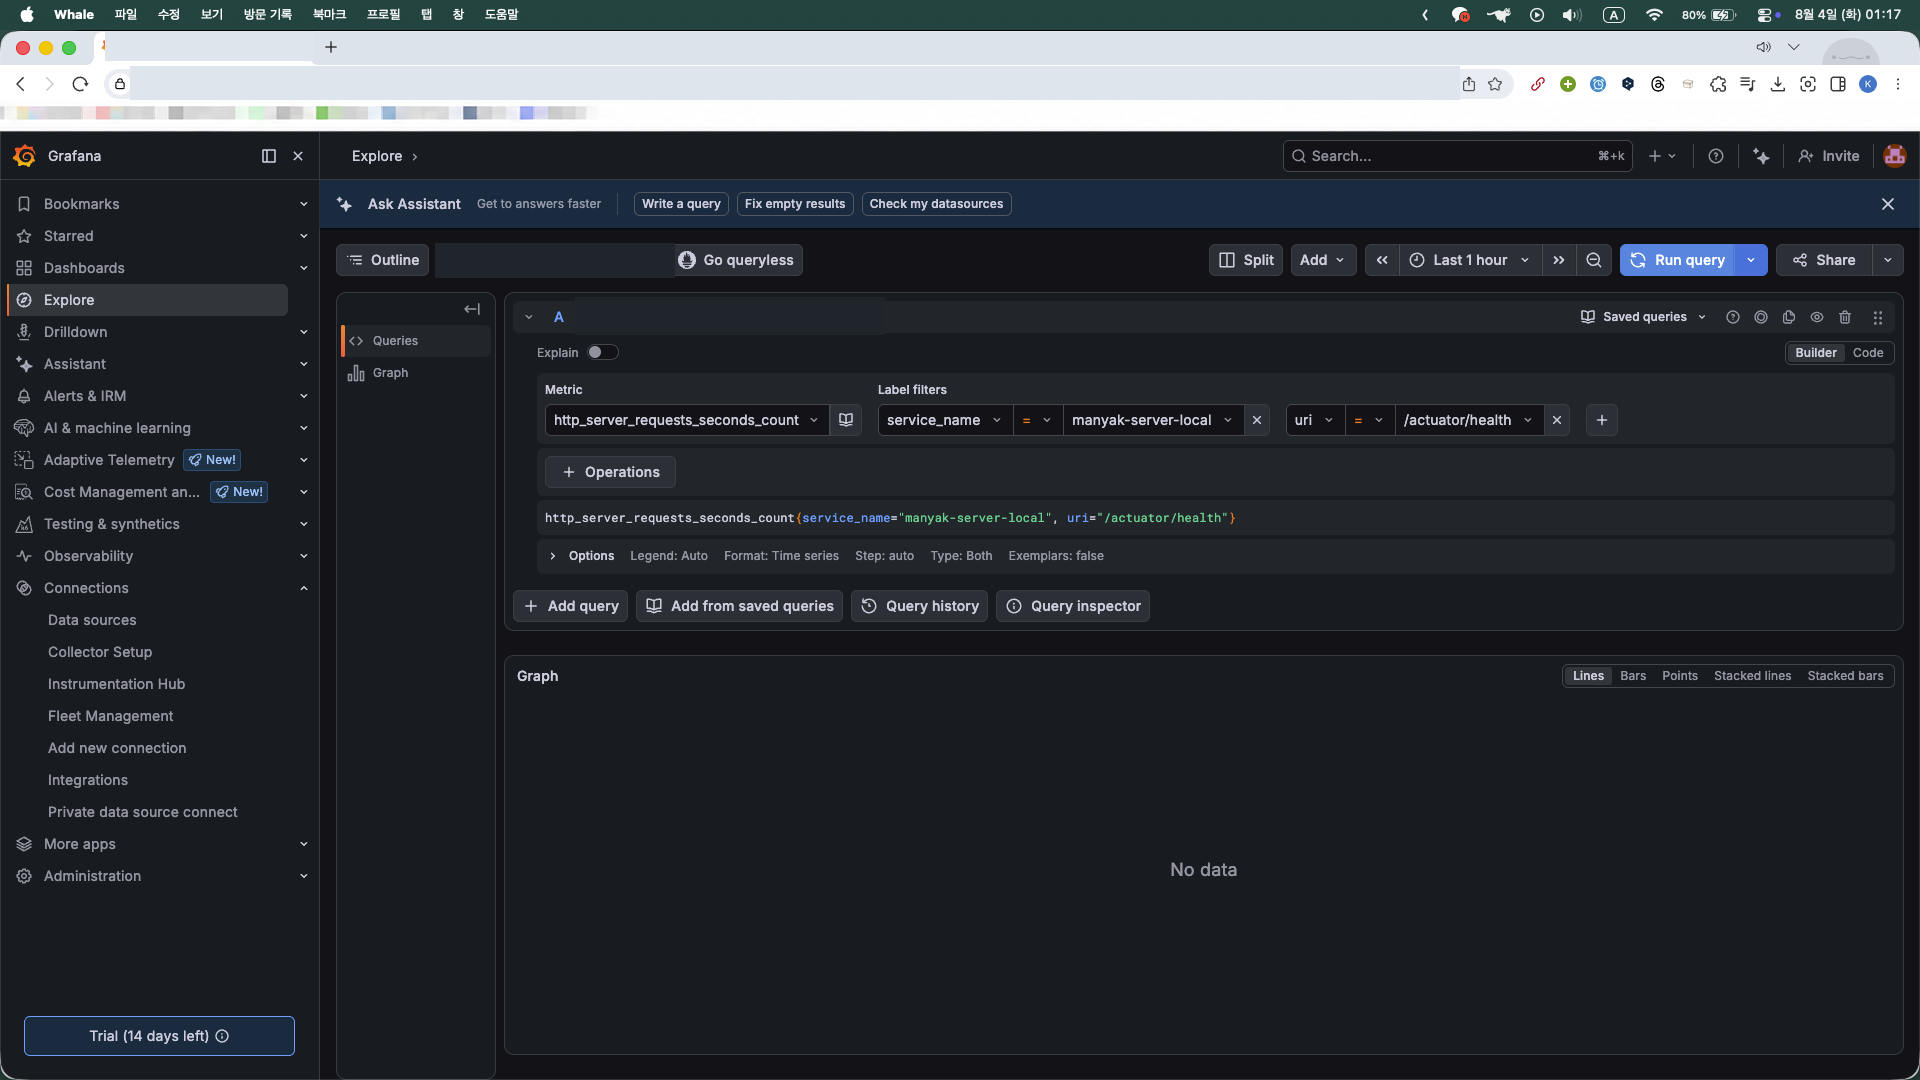Click the query A save/circle icon
Viewport: 1920px width, 1080px height.
click(x=1761, y=317)
